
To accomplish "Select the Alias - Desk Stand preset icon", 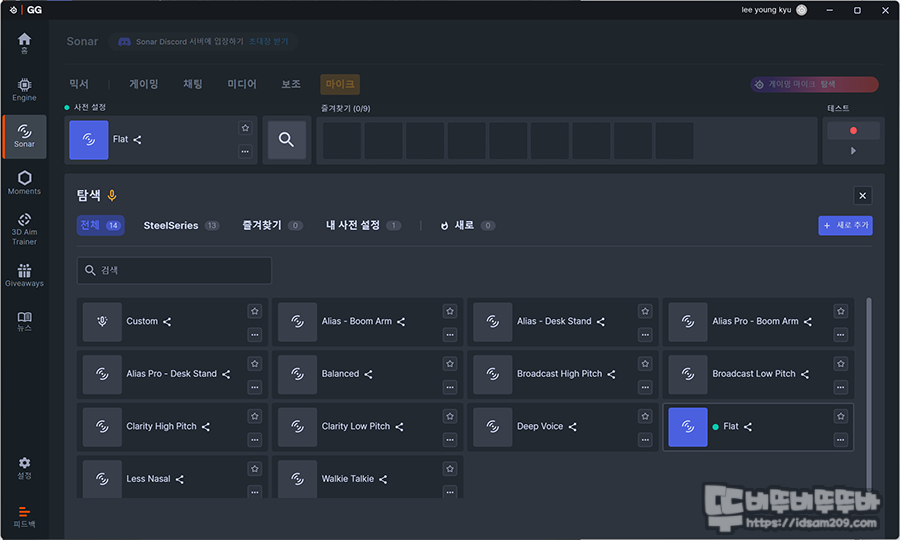I will click(x=492, y=321).
